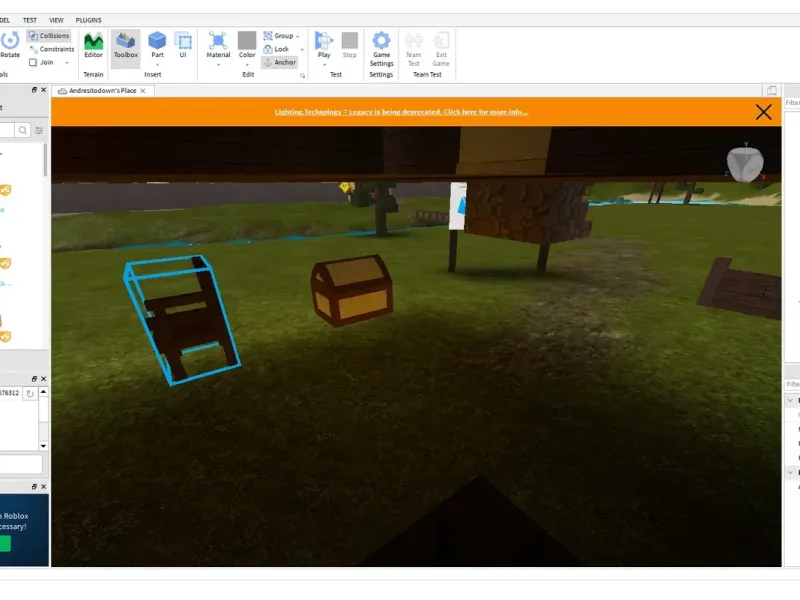This screenshot has height=600, width=800.
Task: Click the scroll down arrow in left panel
Action: [43, 446]
